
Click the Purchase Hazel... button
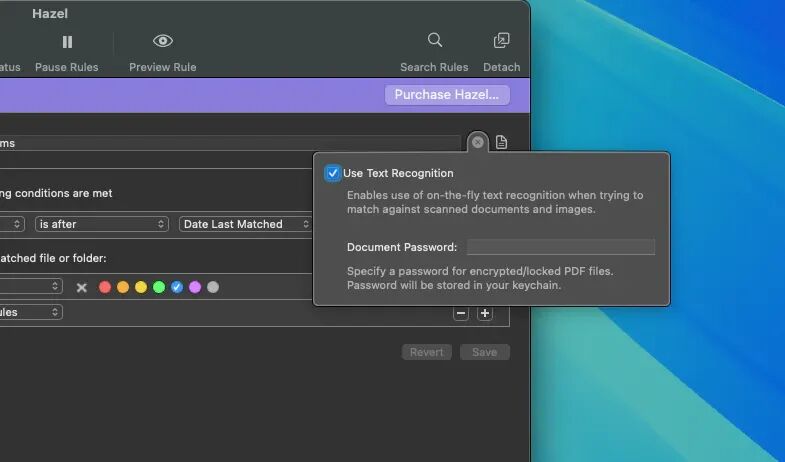[x=447, y=95]
